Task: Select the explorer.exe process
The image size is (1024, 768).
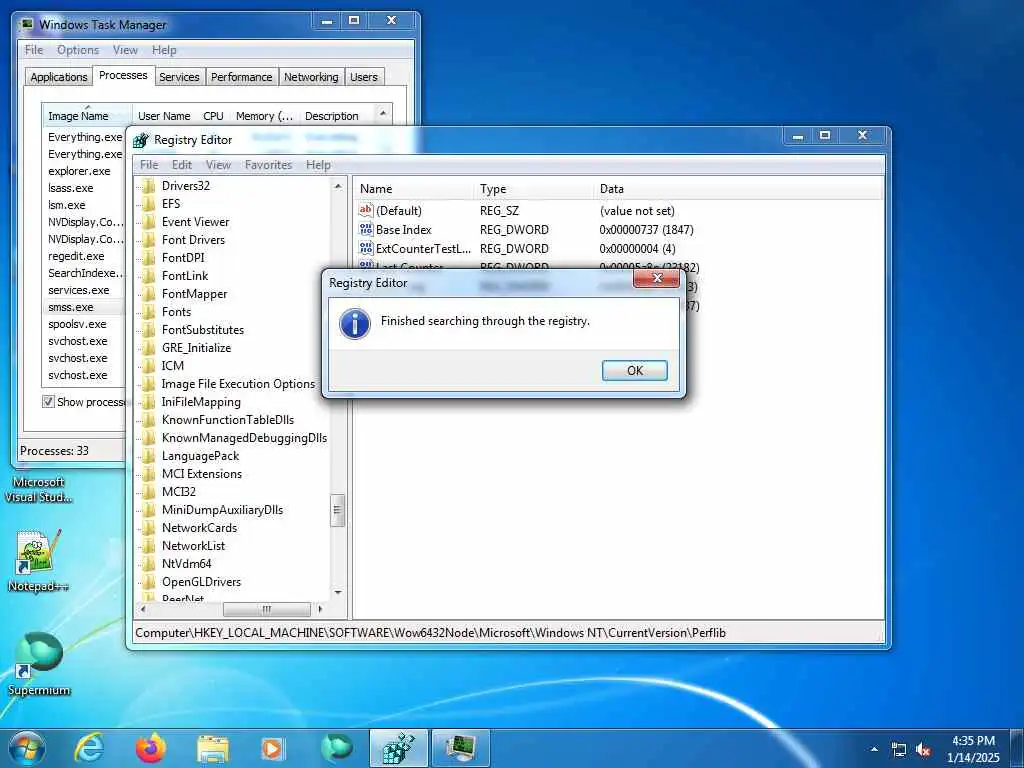Action: 79,170
